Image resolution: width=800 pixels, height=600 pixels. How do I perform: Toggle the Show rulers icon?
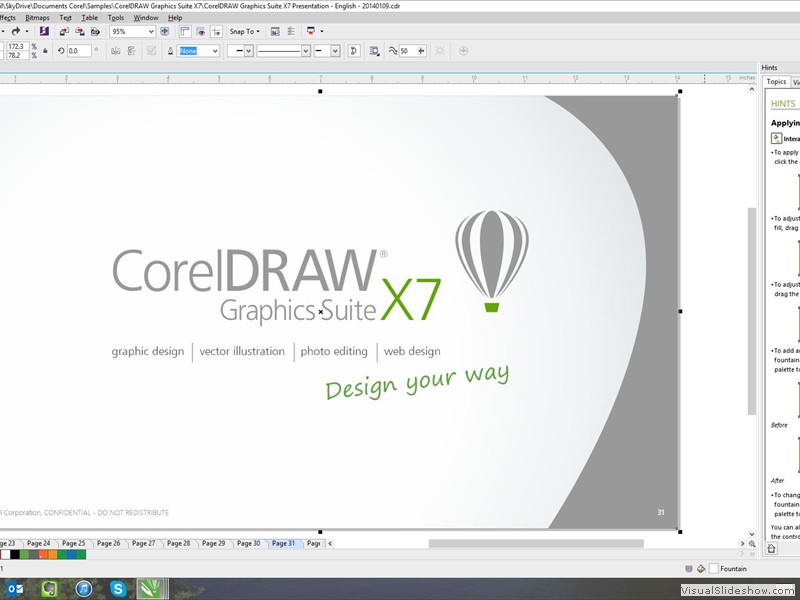click(x=185, y=32)
